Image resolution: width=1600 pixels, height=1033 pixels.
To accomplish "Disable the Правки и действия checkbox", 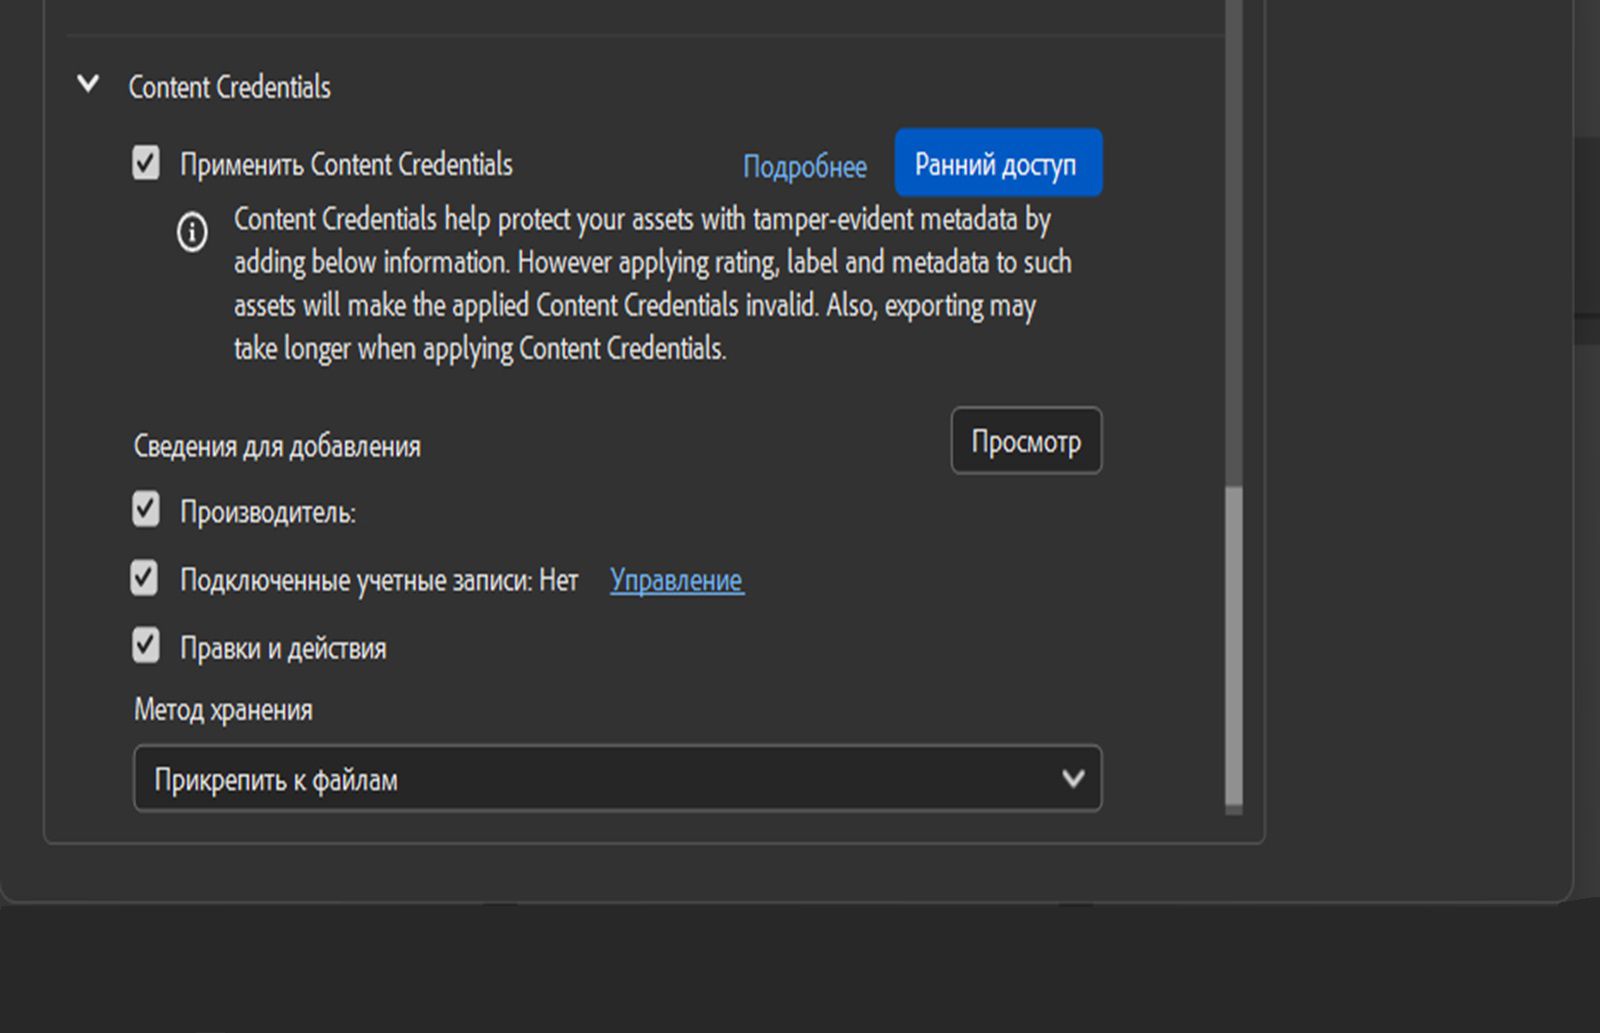I will coord(146,646).
